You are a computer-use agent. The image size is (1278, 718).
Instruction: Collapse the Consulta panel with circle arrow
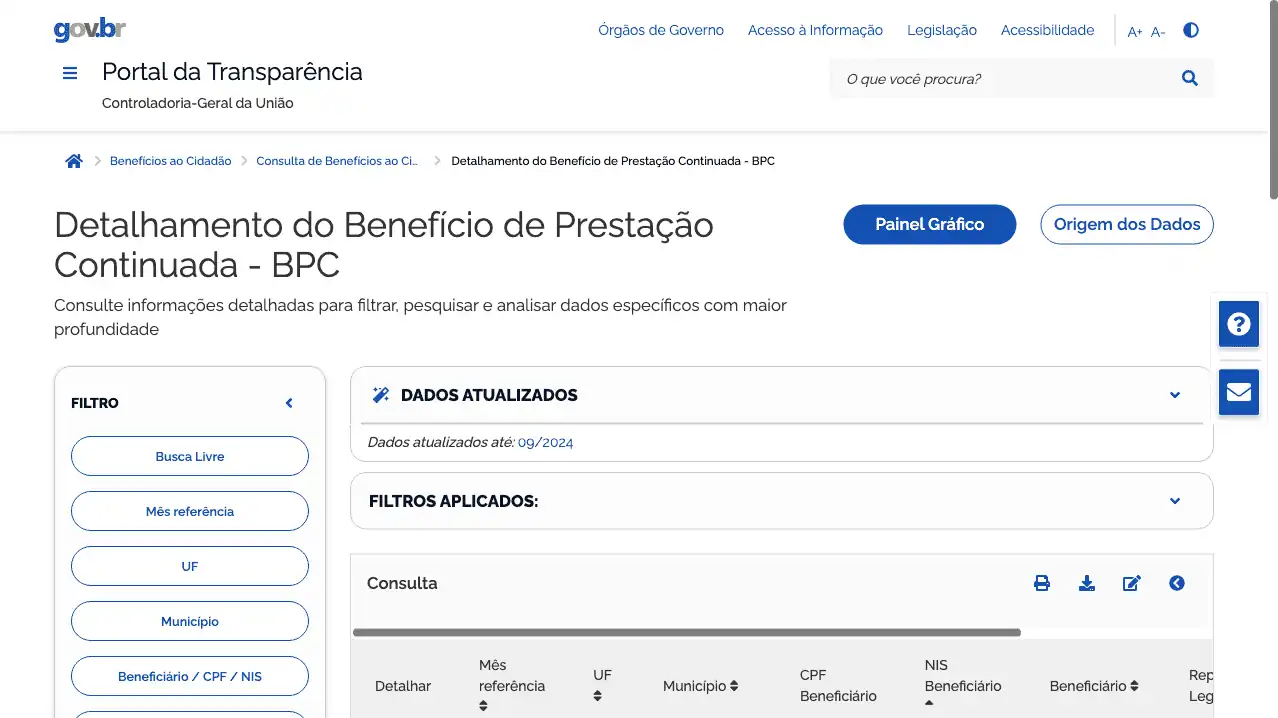tap(1177, 583)
